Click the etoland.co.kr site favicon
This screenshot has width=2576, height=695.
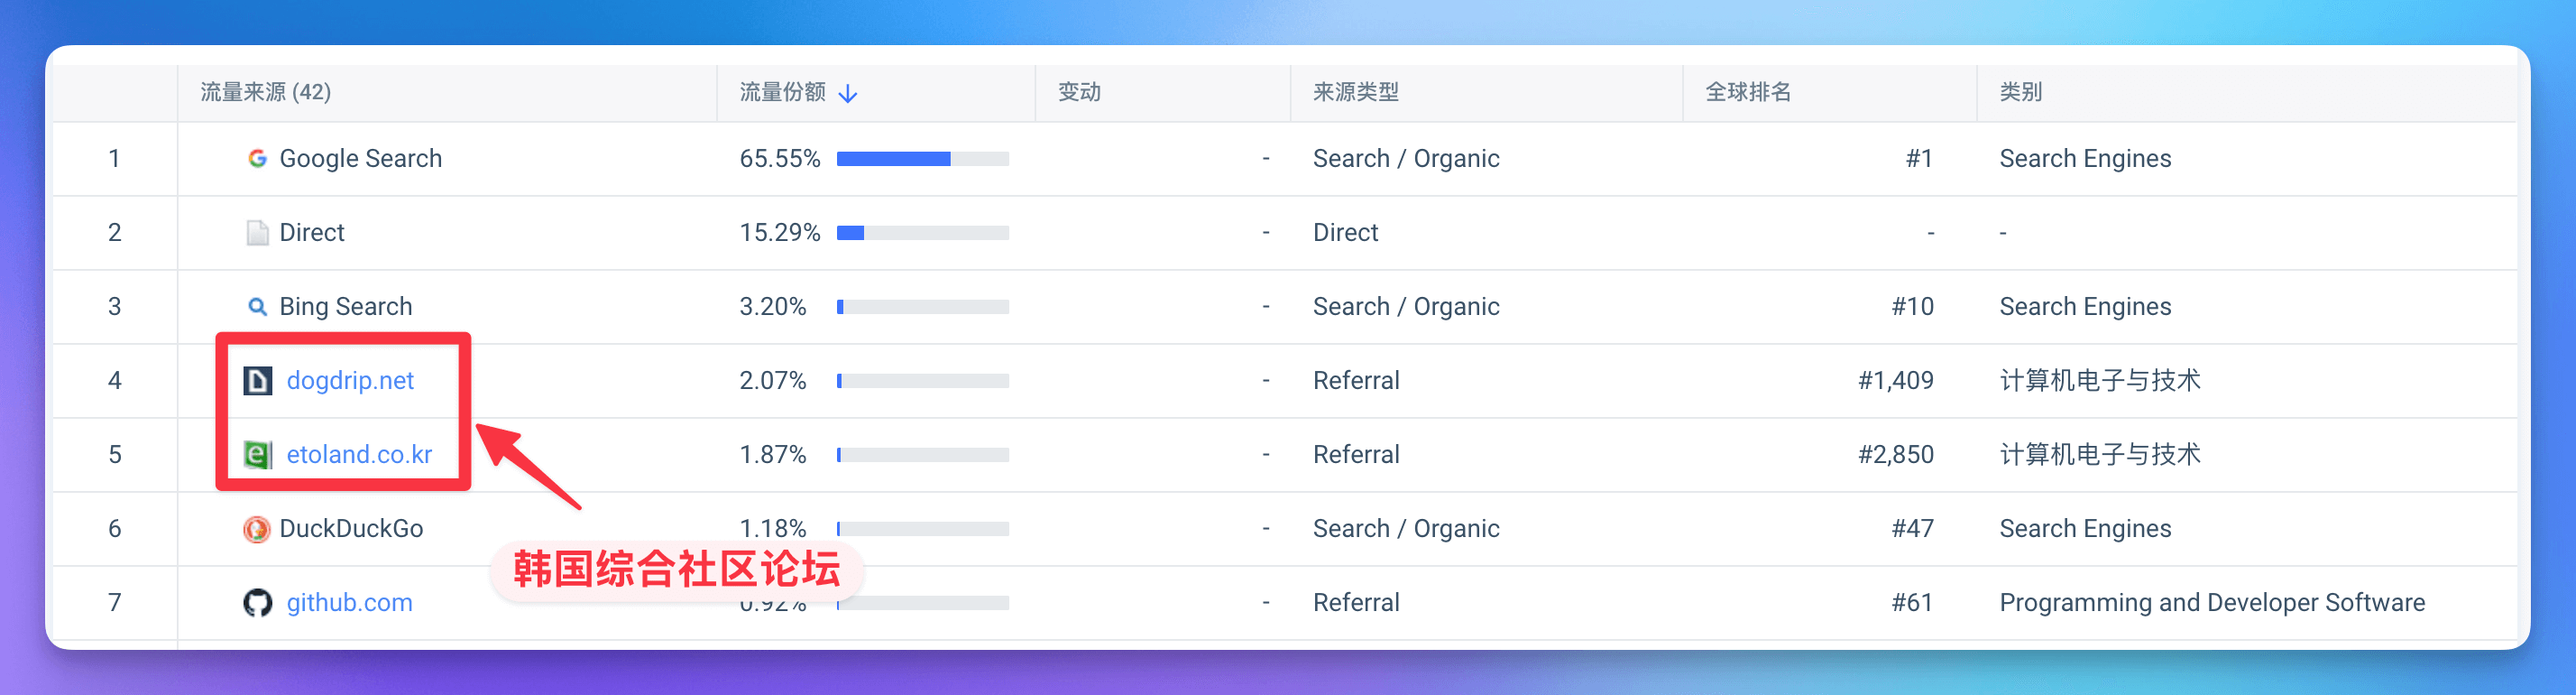tap(258, 455)
